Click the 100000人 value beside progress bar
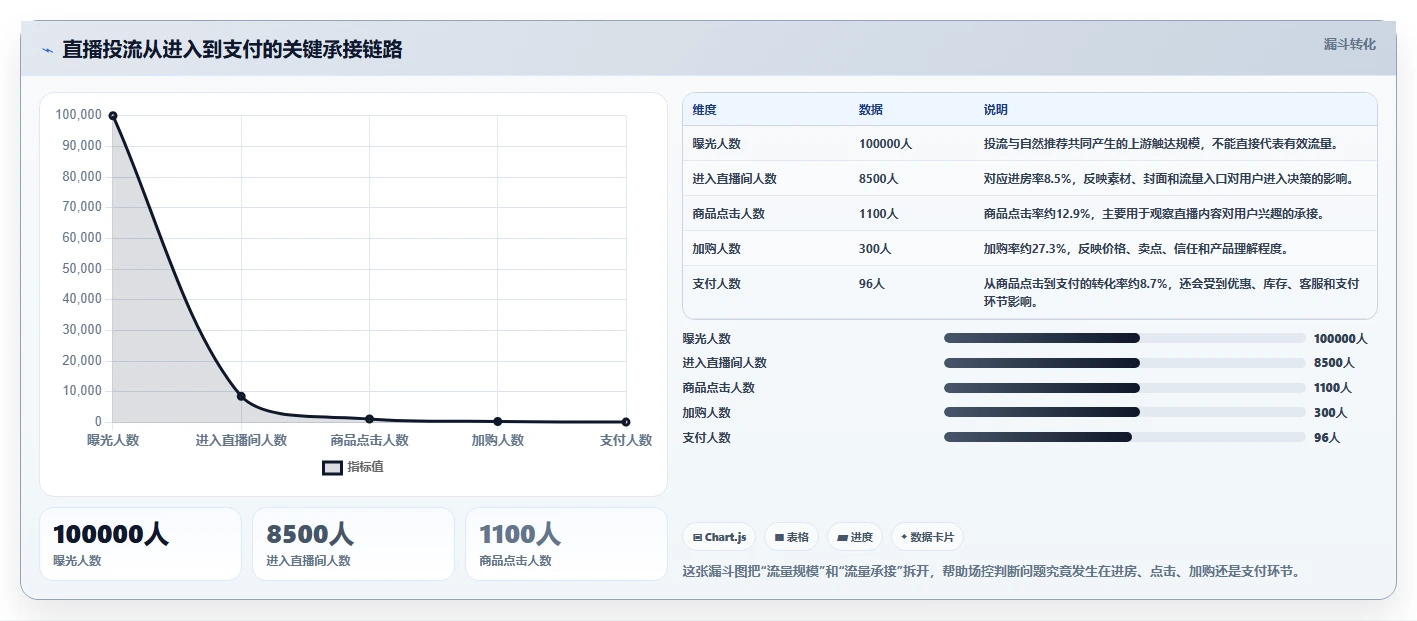 click(x=1340, y=338)
